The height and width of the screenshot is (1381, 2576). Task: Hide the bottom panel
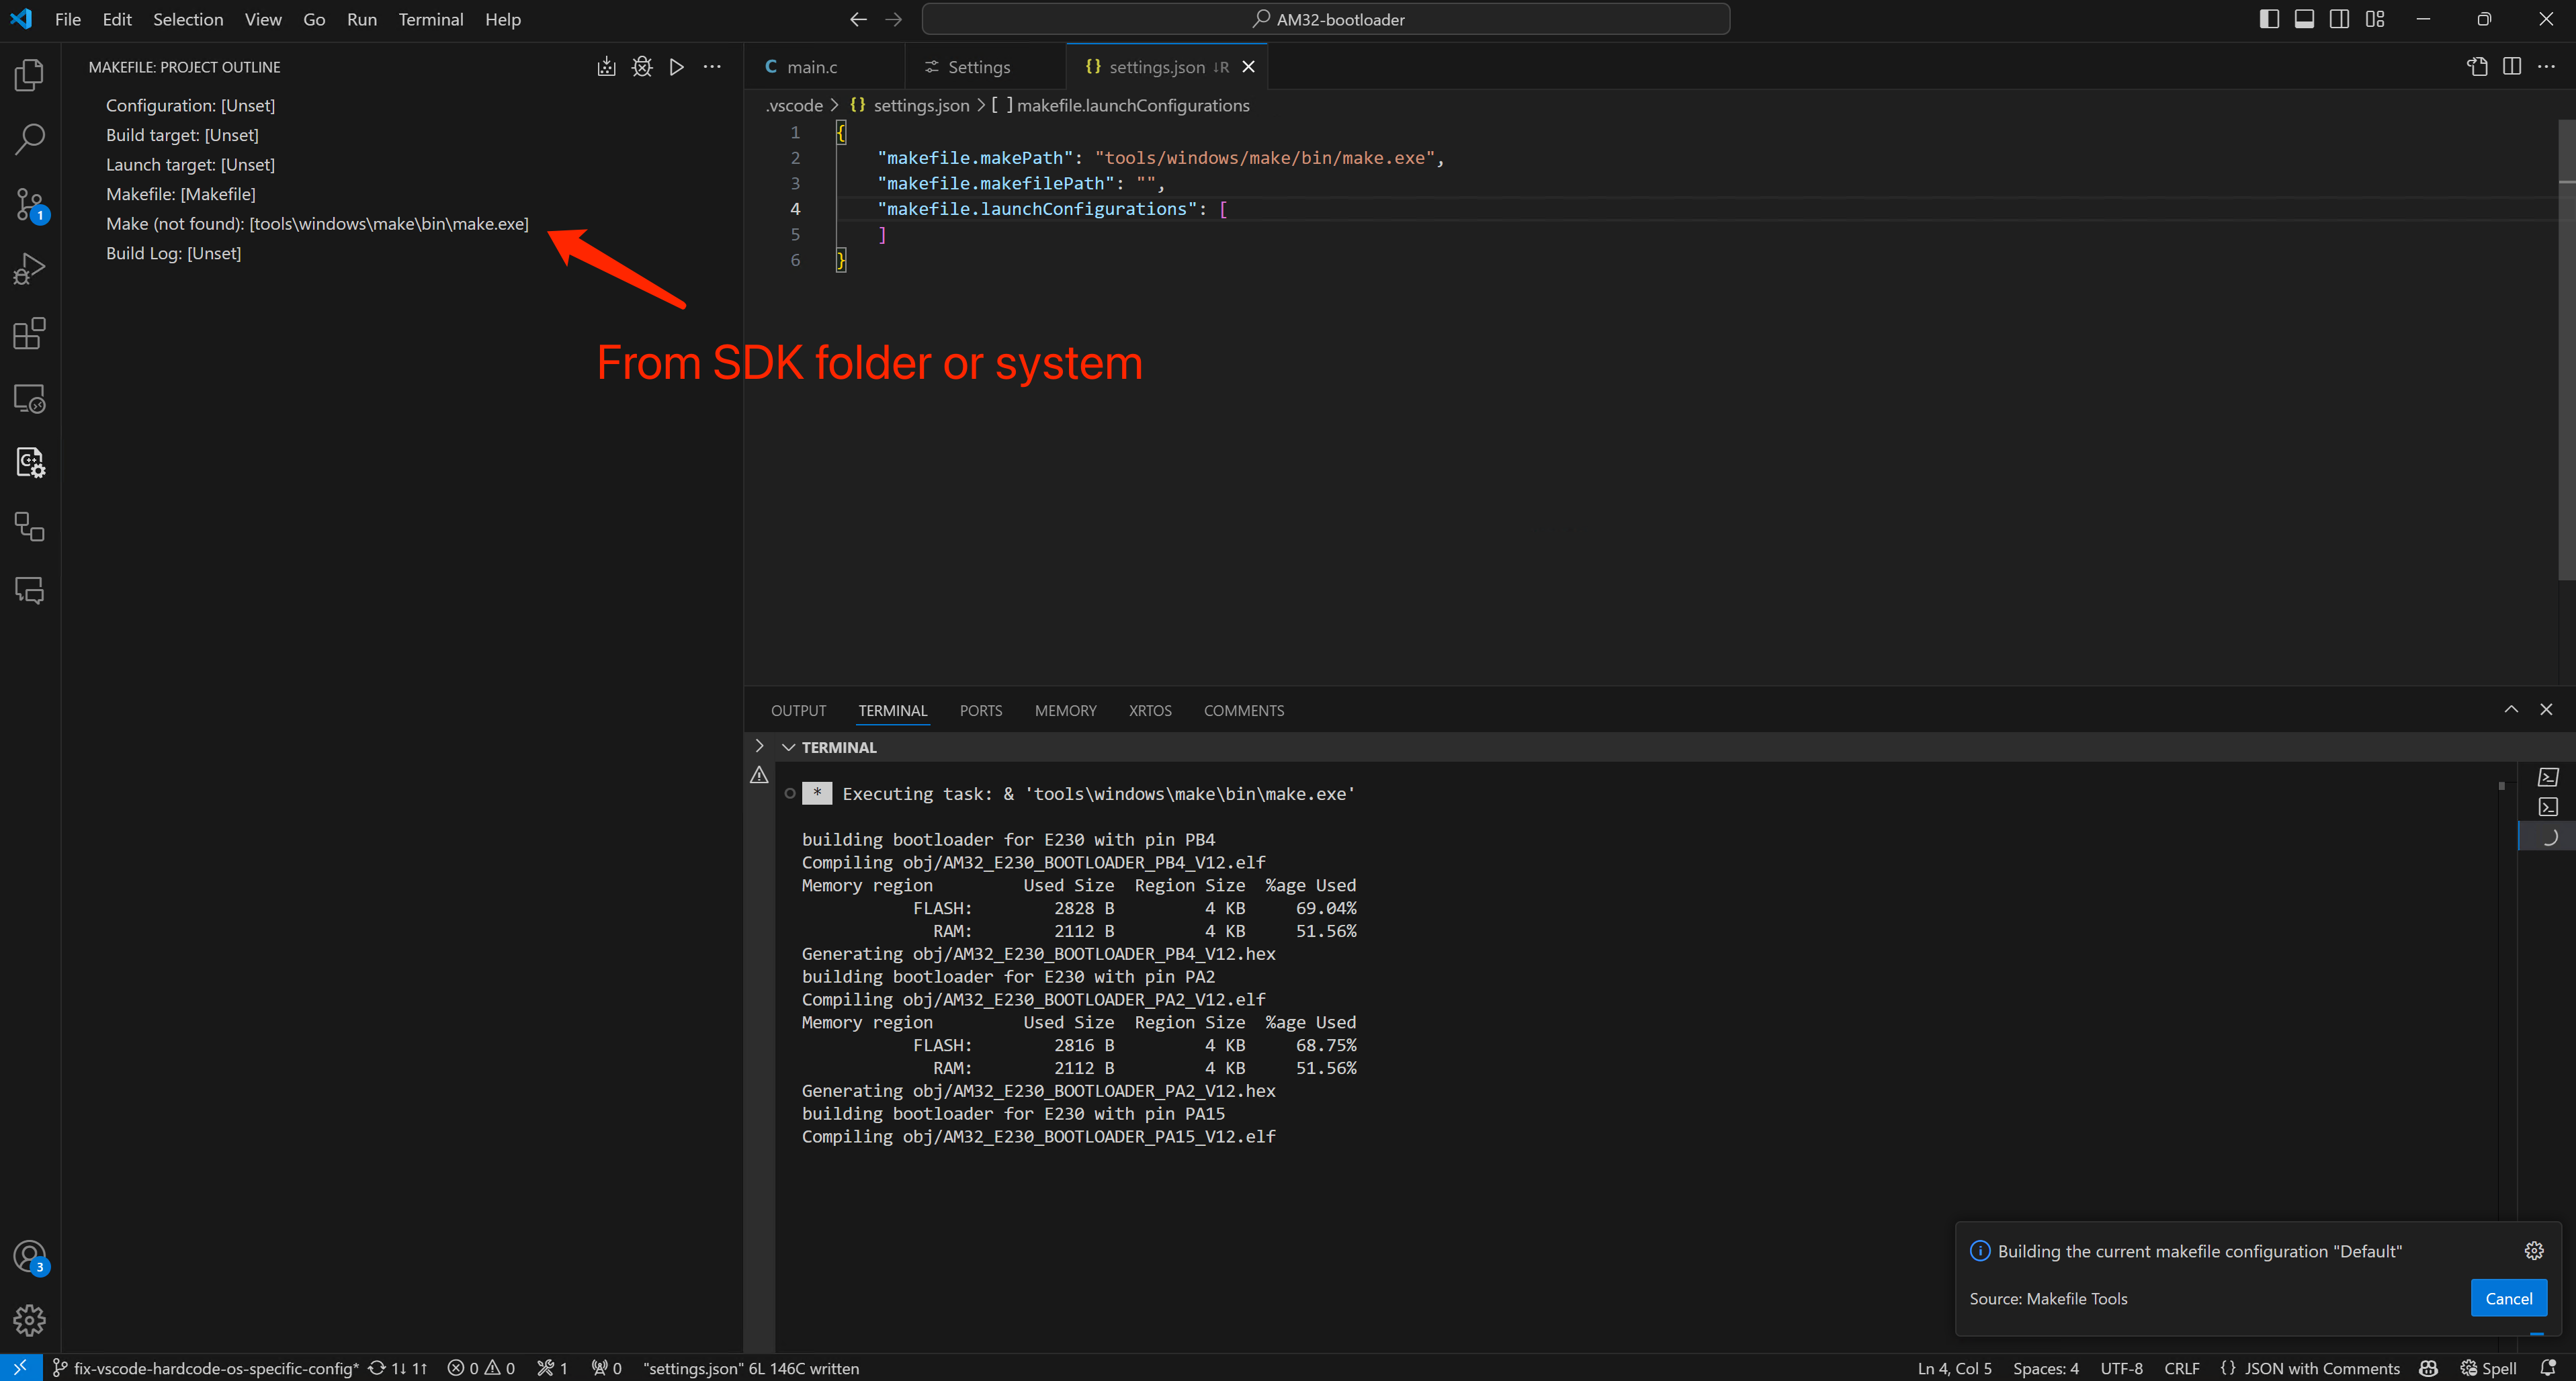pyautogui.click(x=2546, y=709)
